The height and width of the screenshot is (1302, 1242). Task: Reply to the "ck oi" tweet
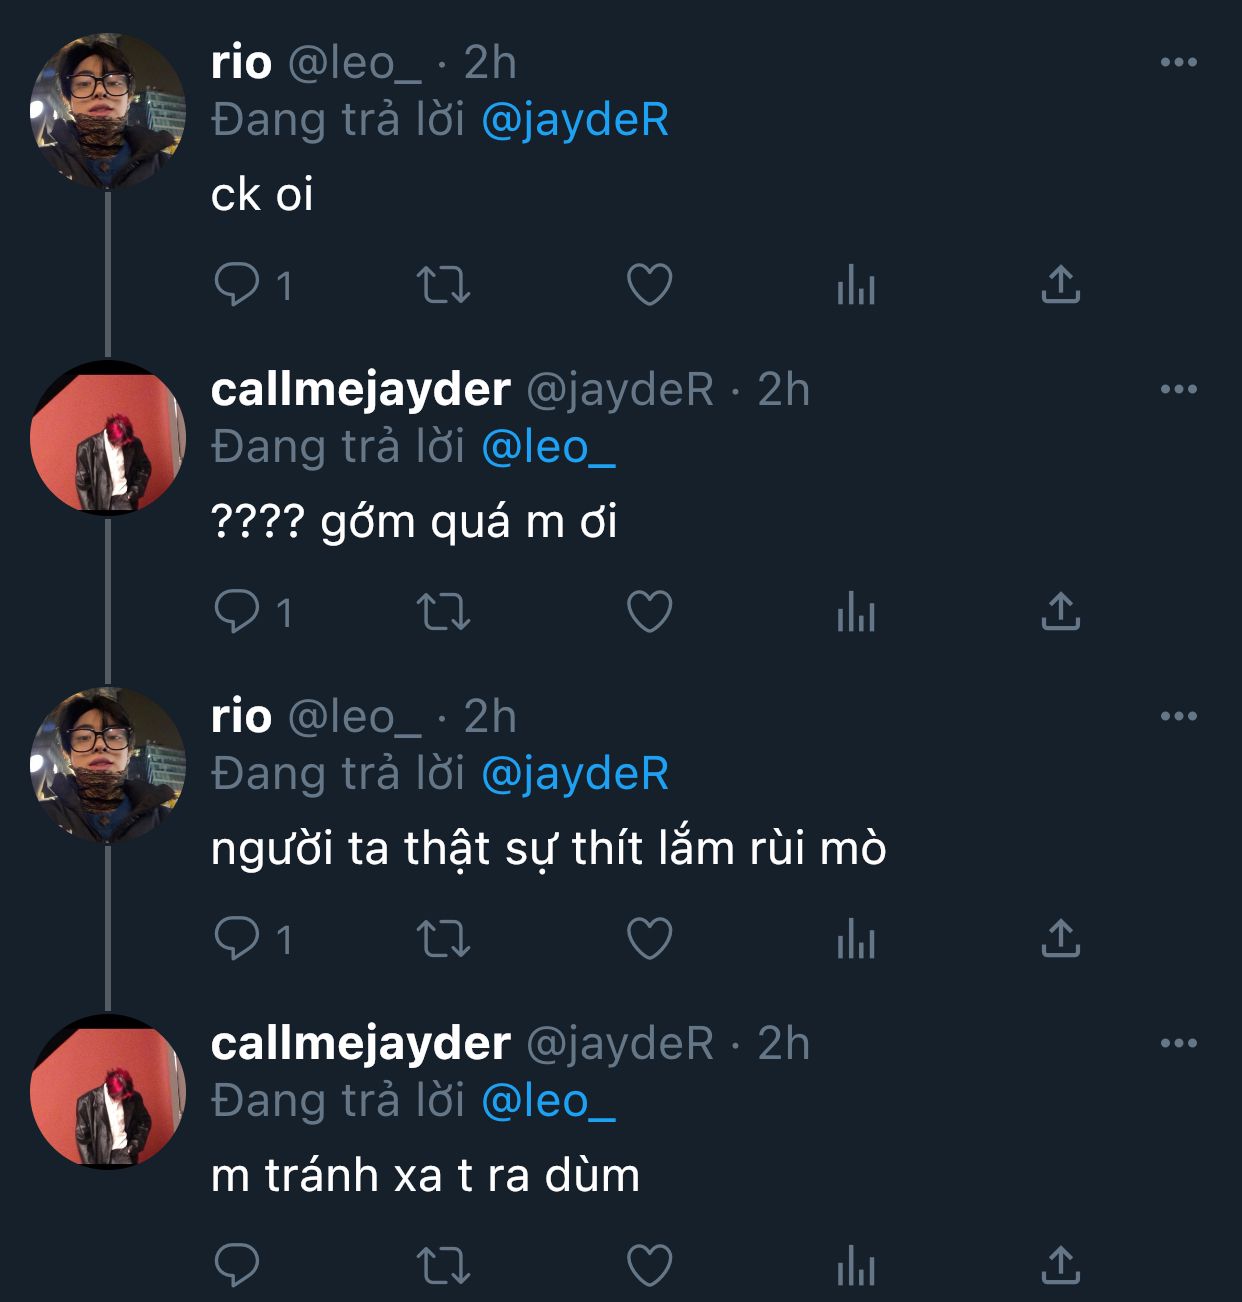pos(237,285)
